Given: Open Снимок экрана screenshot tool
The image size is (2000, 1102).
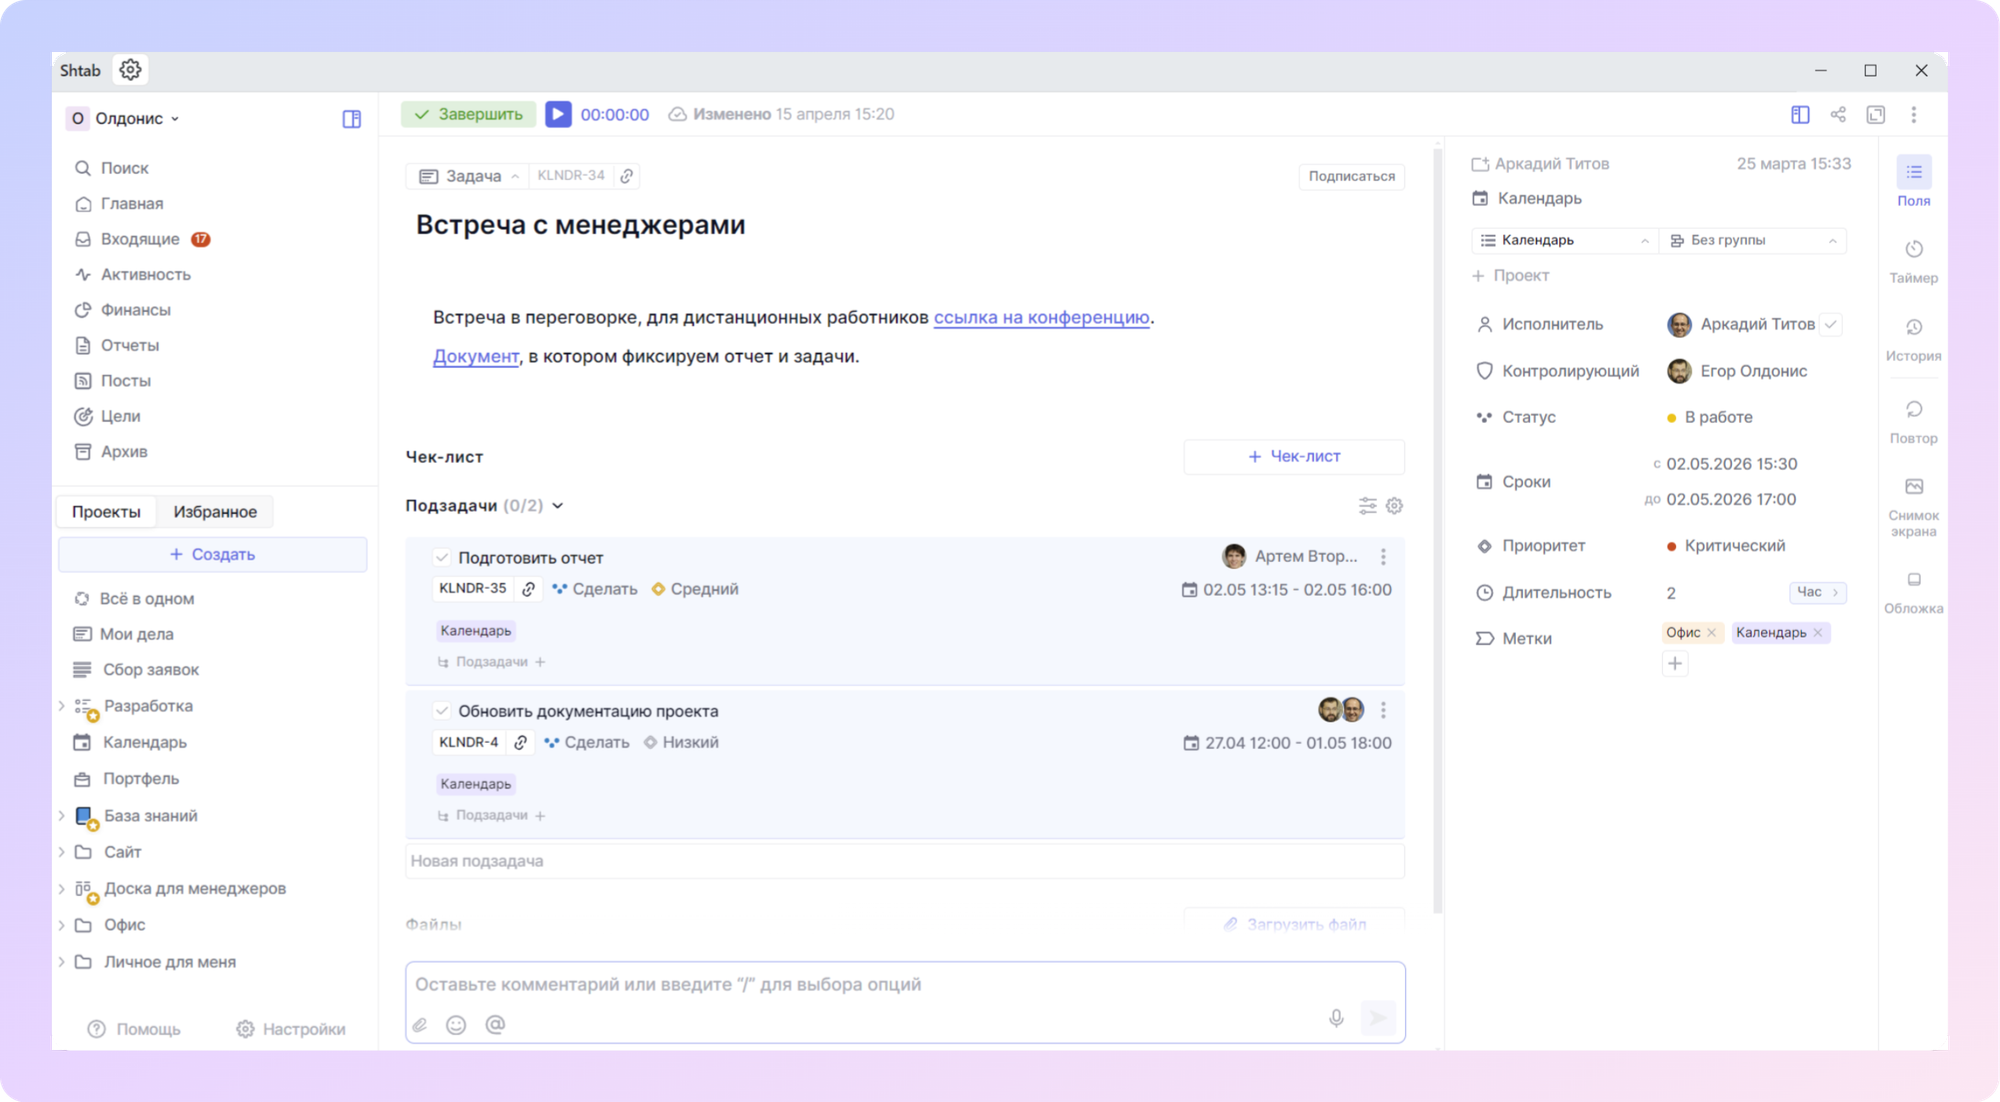Looking at the screenshot, I should [1913, 487].
